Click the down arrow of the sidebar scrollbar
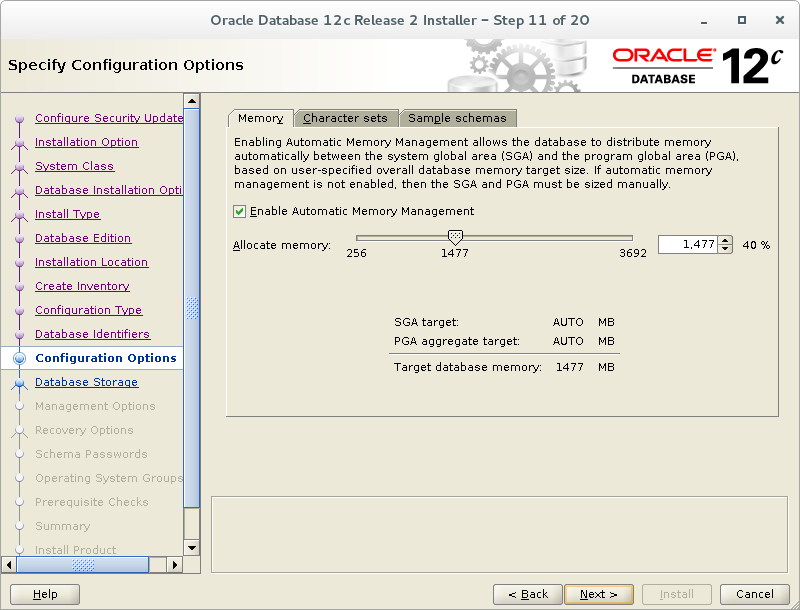This screenshot has width=800, height=610. pos(192,548)
